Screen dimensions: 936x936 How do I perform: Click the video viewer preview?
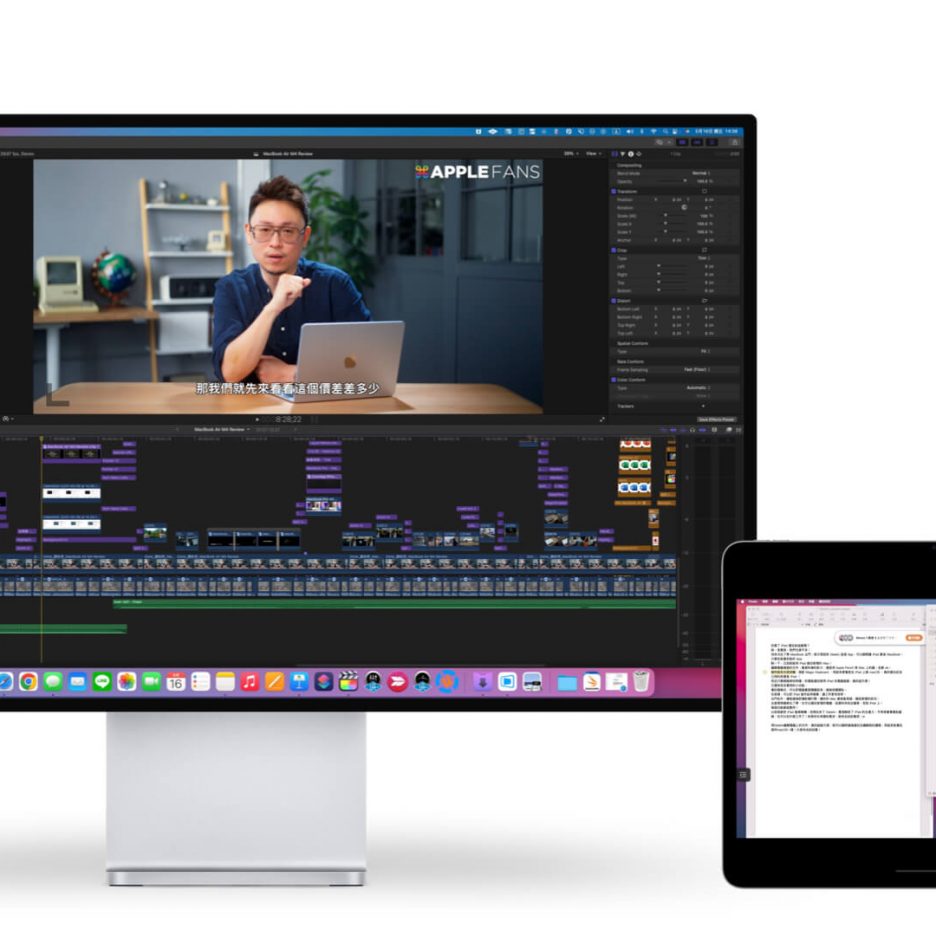pos(288,285)
